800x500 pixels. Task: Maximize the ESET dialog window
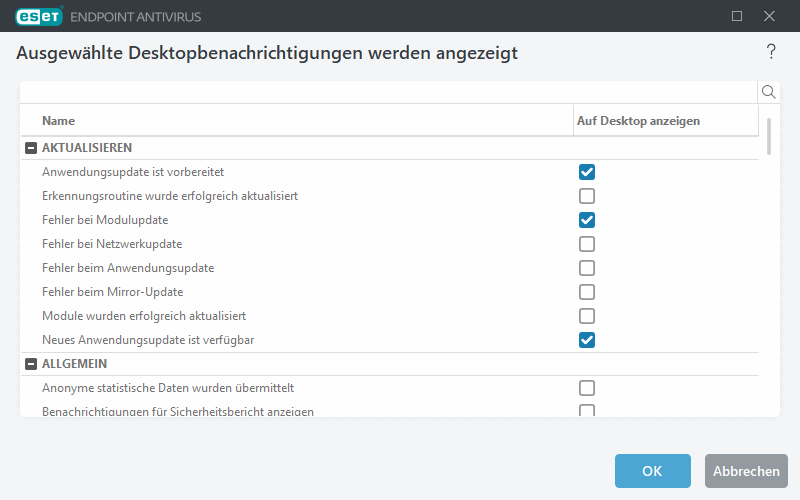point(737,16)
